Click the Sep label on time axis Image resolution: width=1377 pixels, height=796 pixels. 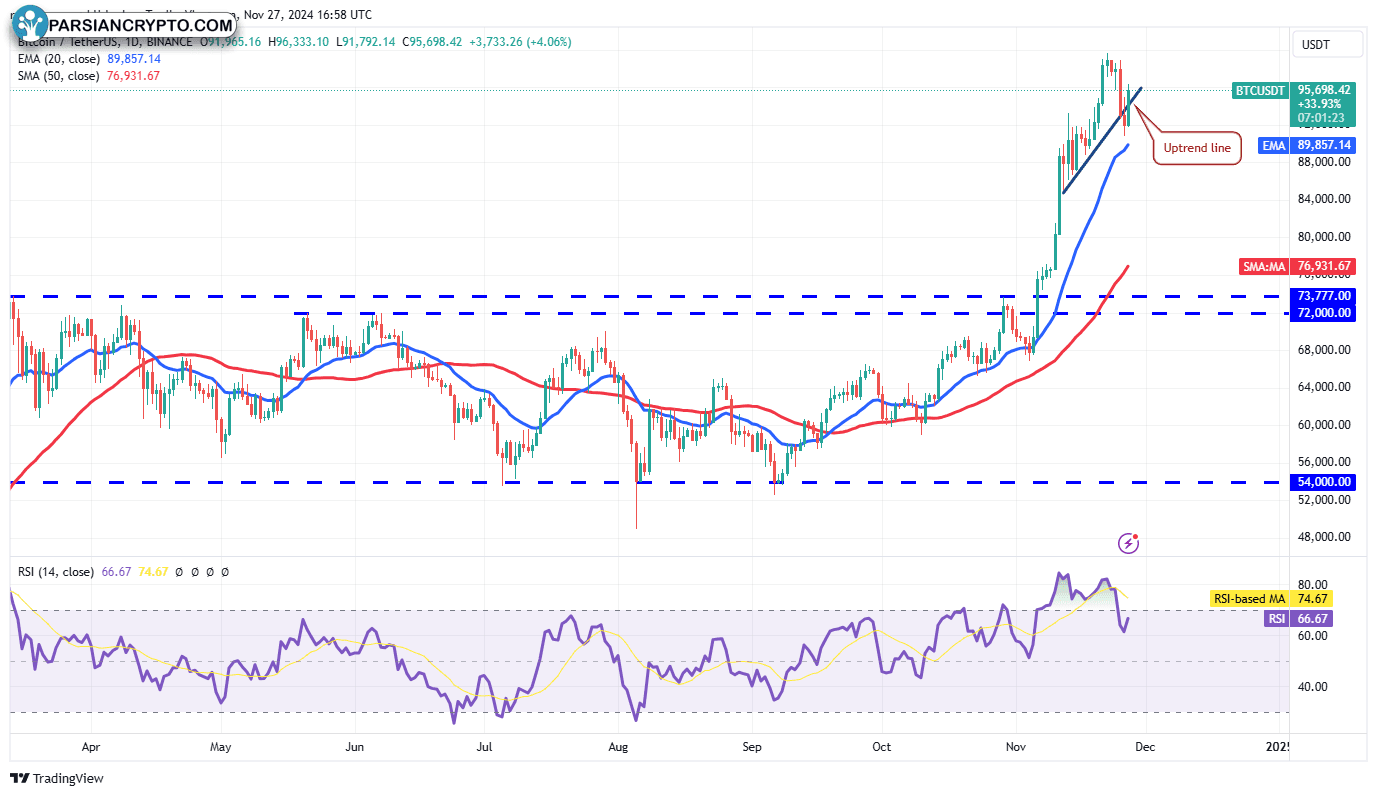tap(752, 747)
